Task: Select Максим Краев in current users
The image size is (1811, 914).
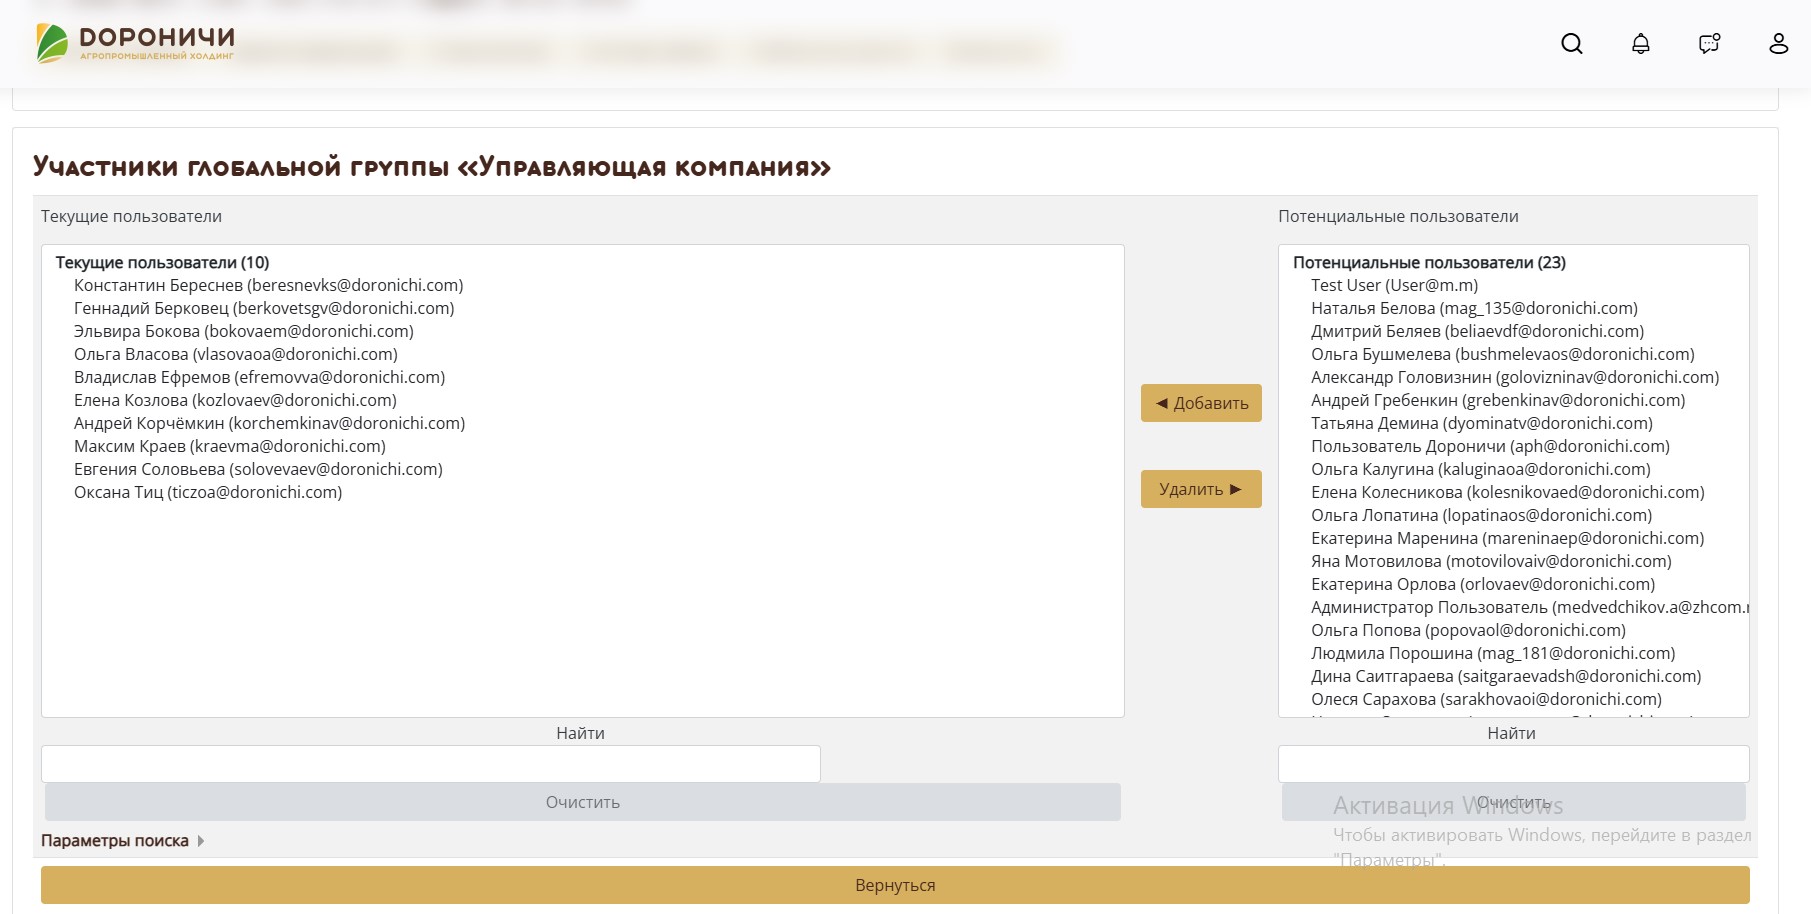Action: 229,446
